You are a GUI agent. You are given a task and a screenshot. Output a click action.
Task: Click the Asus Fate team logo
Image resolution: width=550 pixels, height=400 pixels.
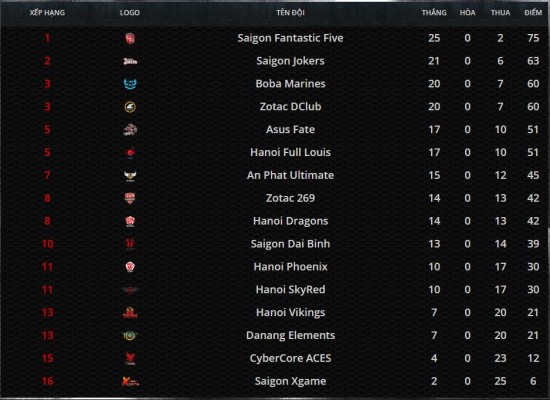click(x=130, y=130)
